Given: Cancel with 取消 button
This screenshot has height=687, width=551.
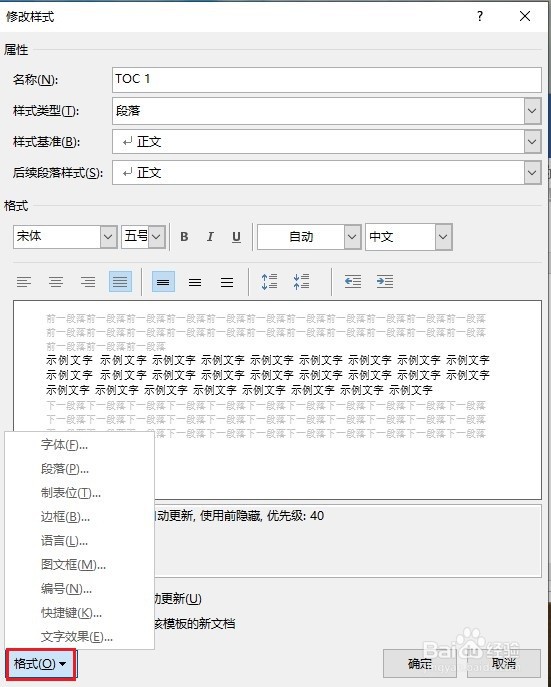Looking at the screenshot, I should click(504, 664).
